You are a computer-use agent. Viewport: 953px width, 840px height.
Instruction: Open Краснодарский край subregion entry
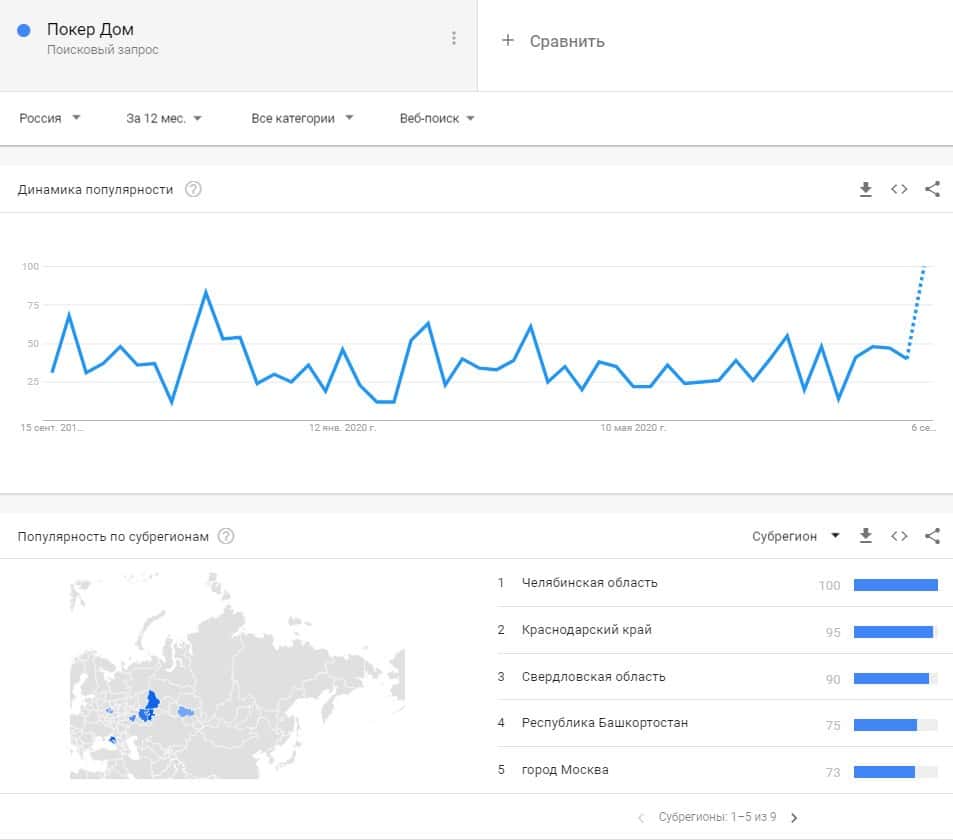(x=587, y=630)
